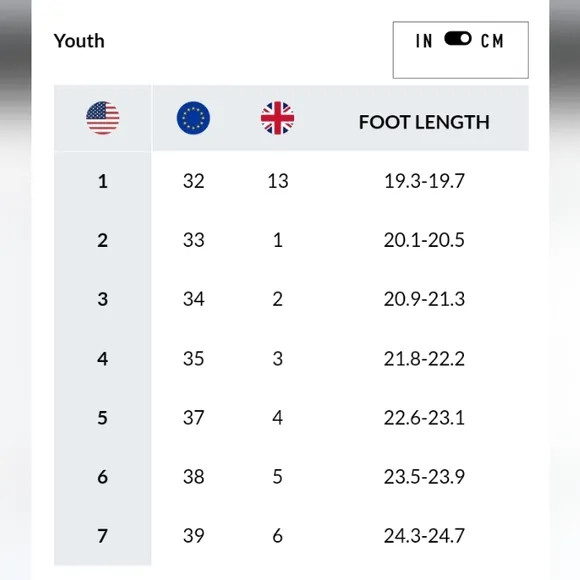This screenshot has height=580, width=580.
Task: Click foot length 19.3-19.7 cell
Action: [424, 181]
